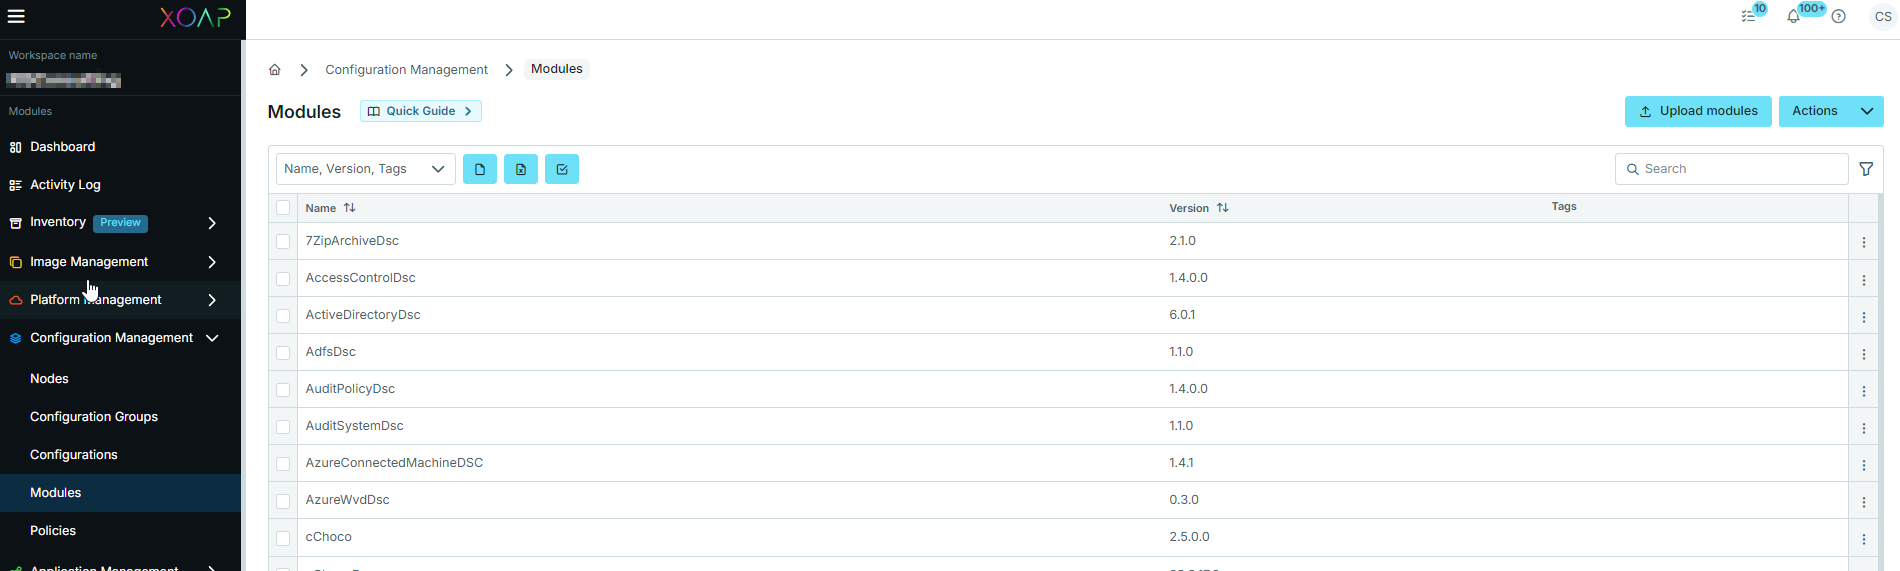The image size is (1900, 571).
Task: Click the Upload modules button
Action: [1698, 111]
